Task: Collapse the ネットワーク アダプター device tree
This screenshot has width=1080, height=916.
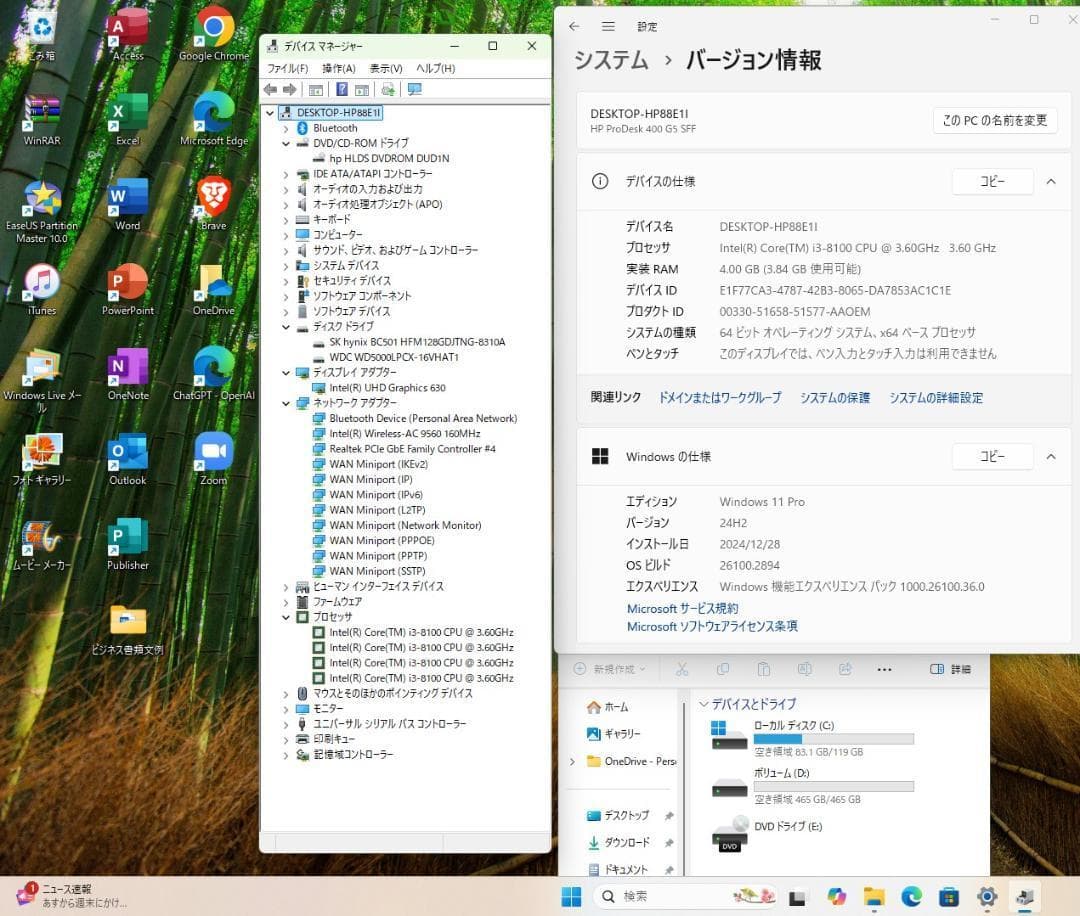Action: tap(287, 403)
